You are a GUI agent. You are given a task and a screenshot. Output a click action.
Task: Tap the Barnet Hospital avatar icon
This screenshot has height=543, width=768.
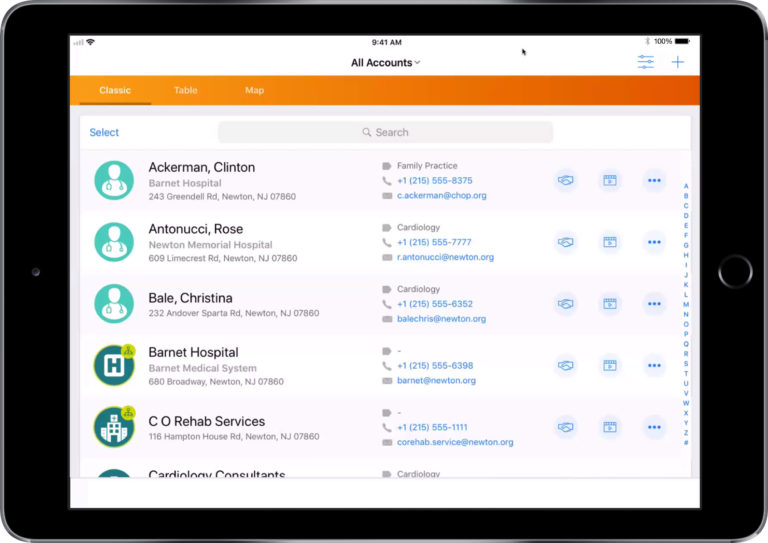tap(114, 365)
